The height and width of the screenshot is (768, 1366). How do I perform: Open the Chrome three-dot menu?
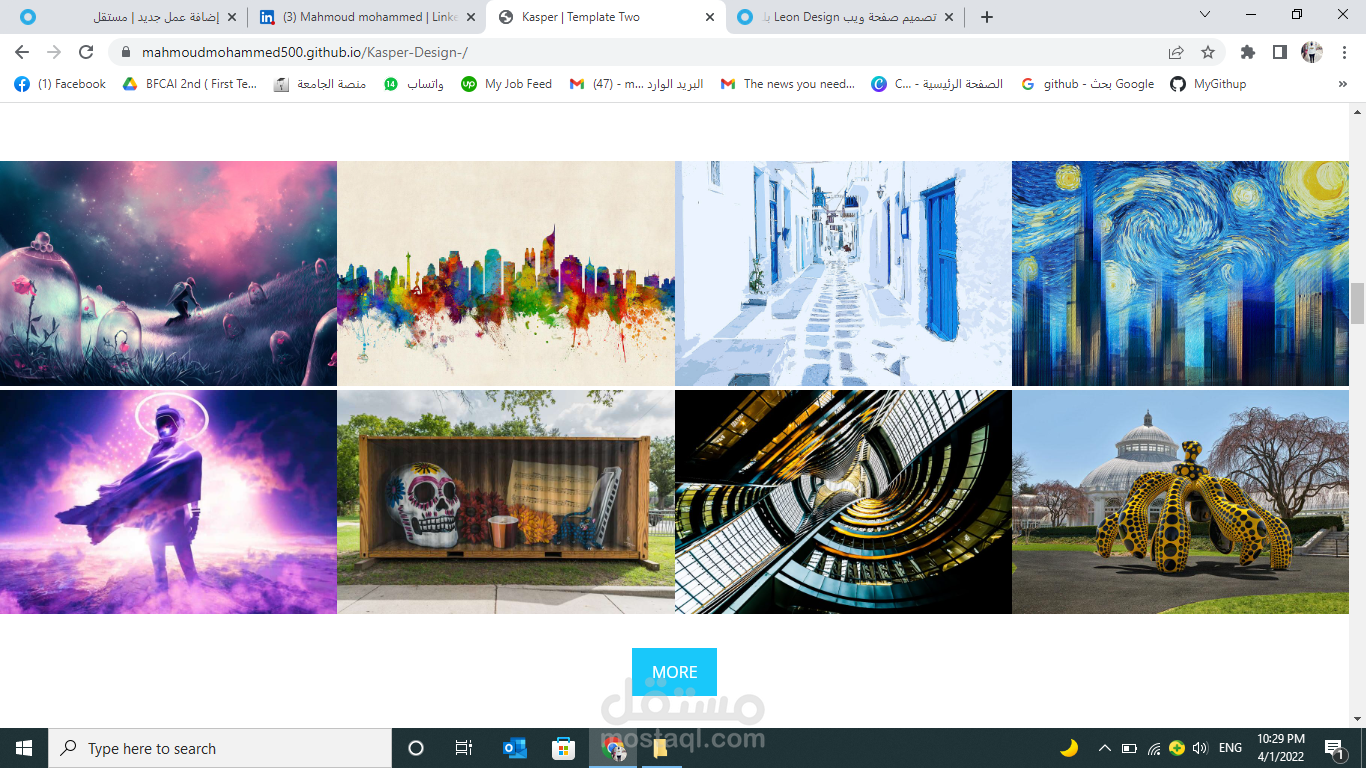pos(1344,52)
